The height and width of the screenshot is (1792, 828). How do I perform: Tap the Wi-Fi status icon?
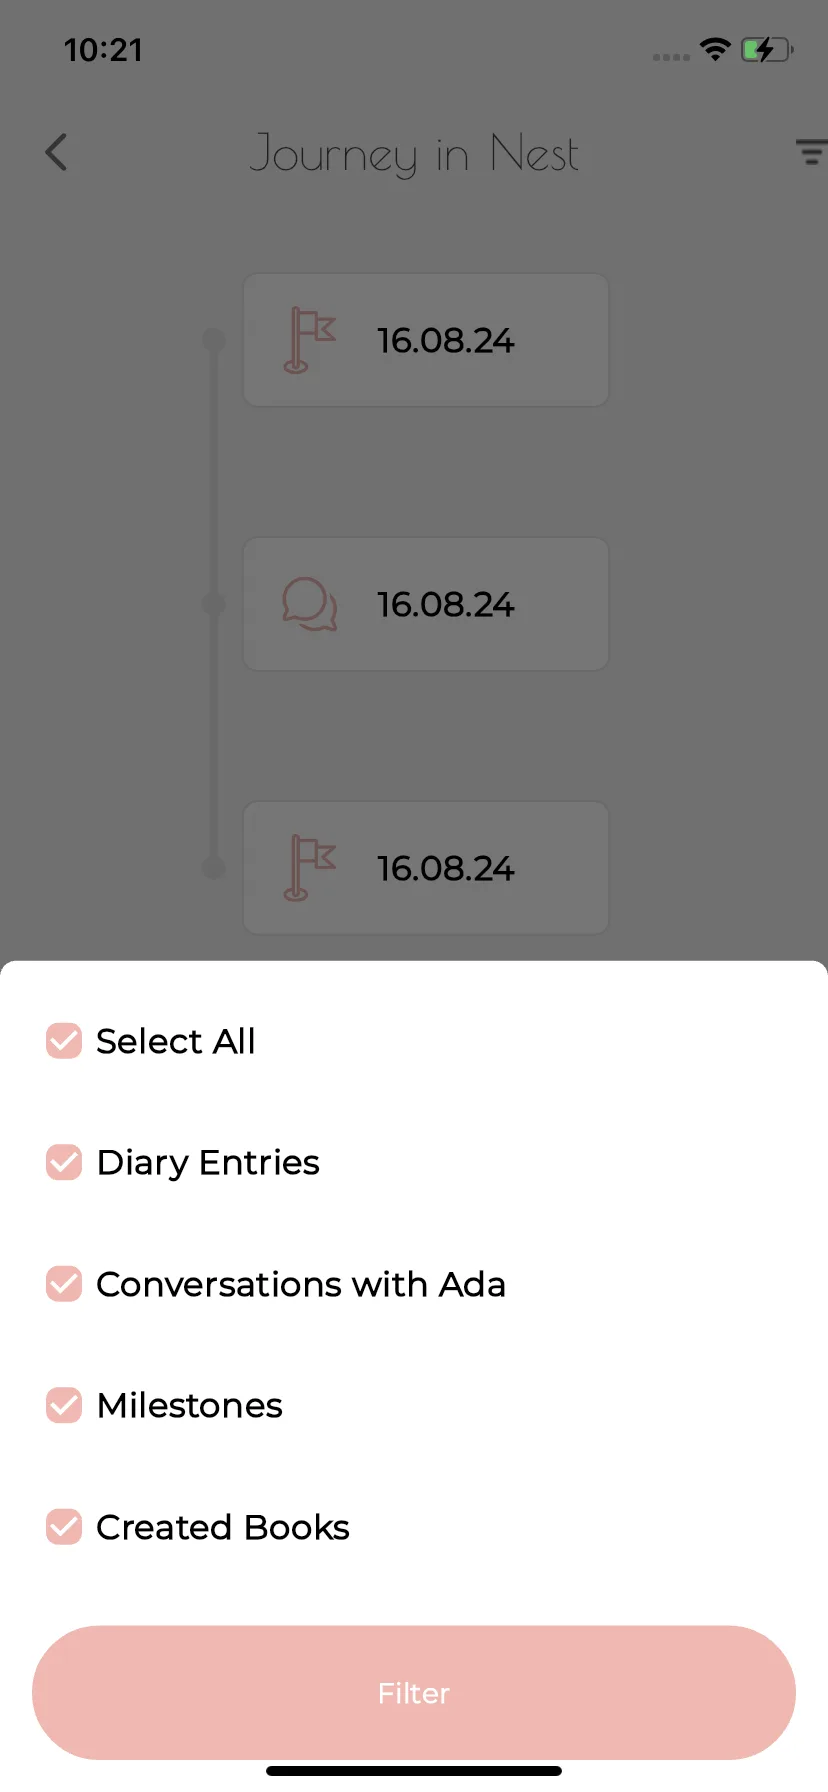point(715,49)
